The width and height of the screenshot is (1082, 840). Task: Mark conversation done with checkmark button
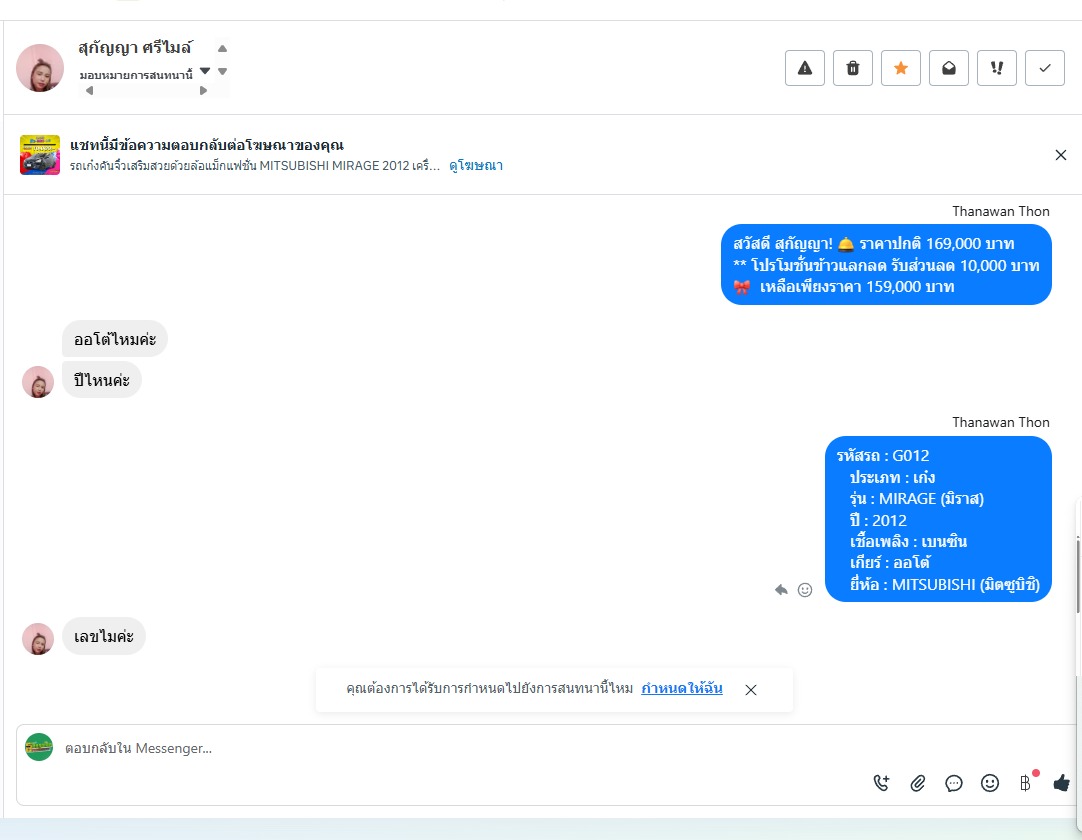click(1045, 68)
